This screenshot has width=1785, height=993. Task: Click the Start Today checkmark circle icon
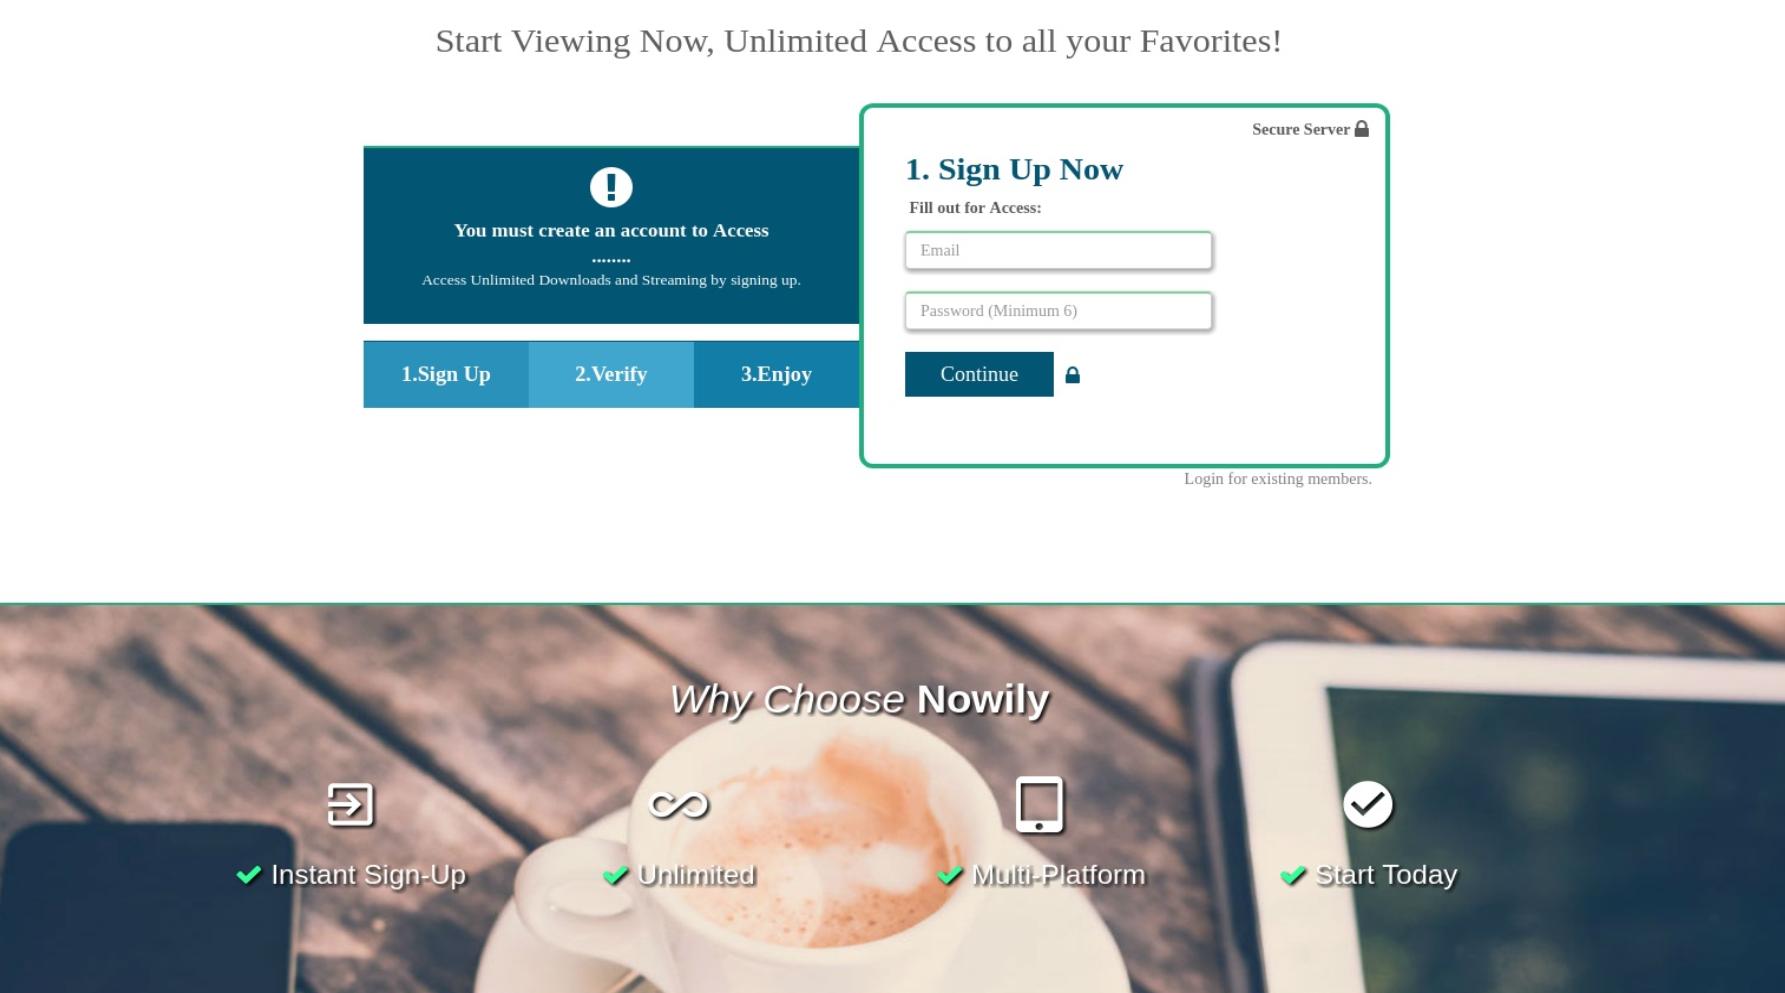click(1367, 804)
